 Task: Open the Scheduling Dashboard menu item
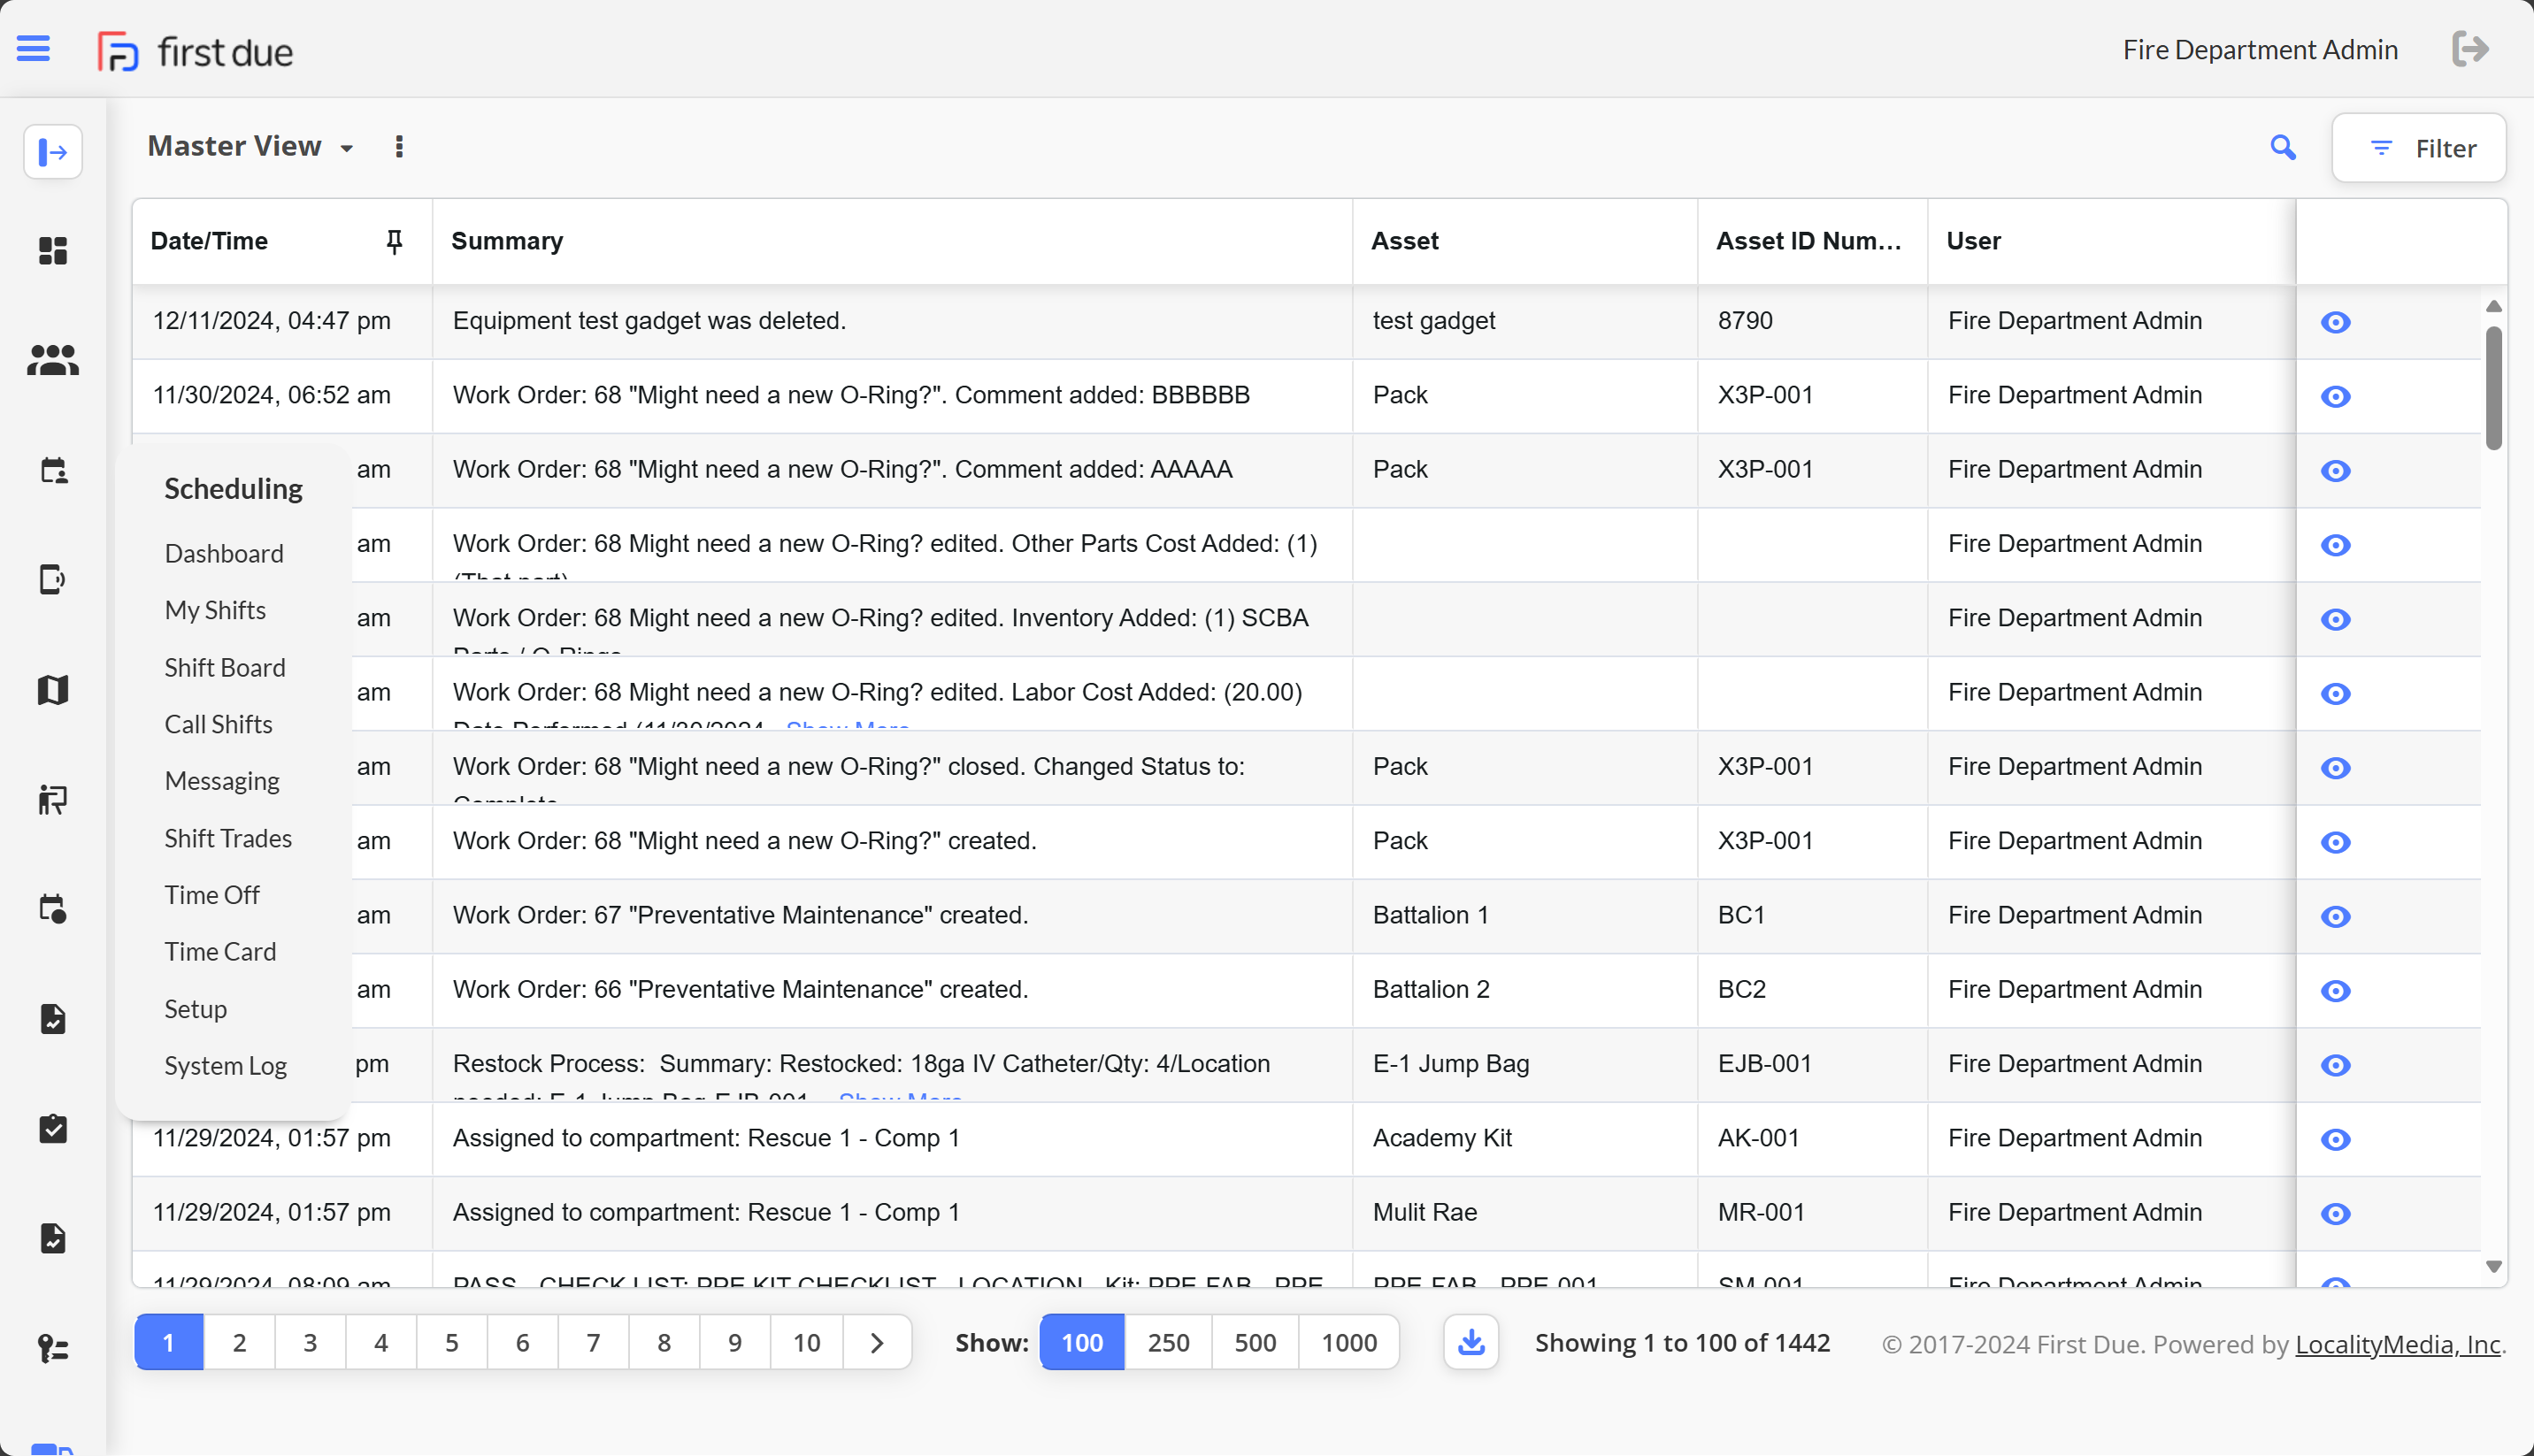click(x=224, y=553)
